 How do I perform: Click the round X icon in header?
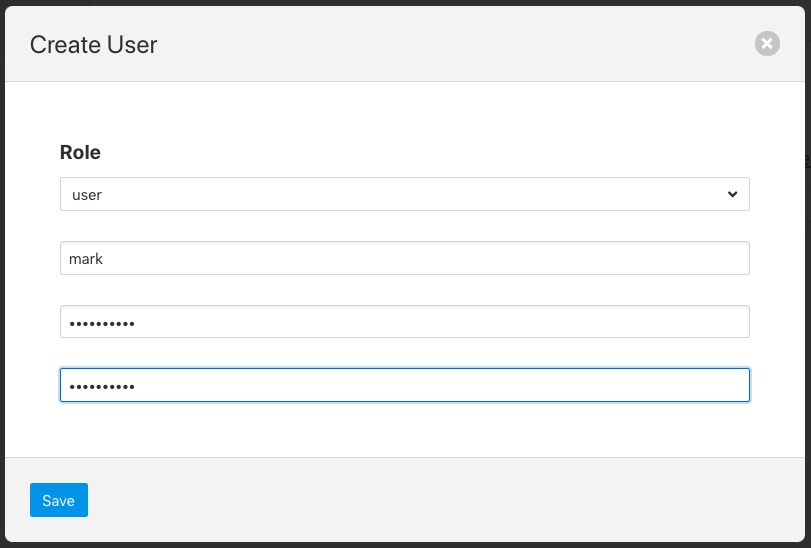click(x=767, y=43)
